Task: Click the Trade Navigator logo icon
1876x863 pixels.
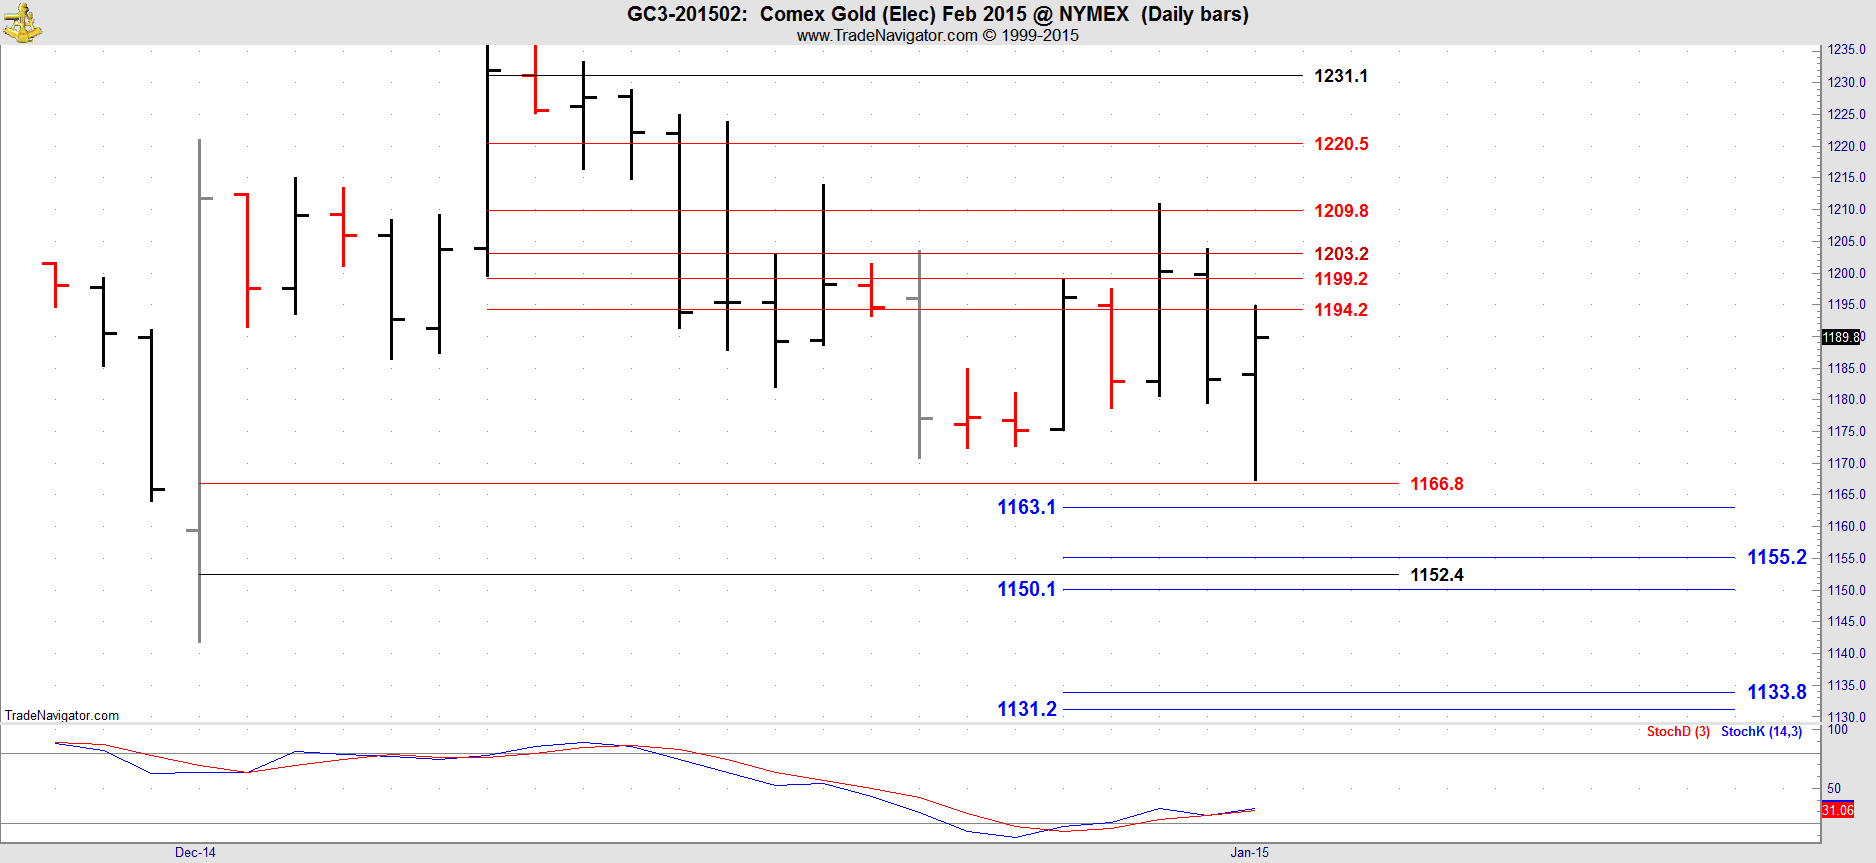Action: coord(22,23)
